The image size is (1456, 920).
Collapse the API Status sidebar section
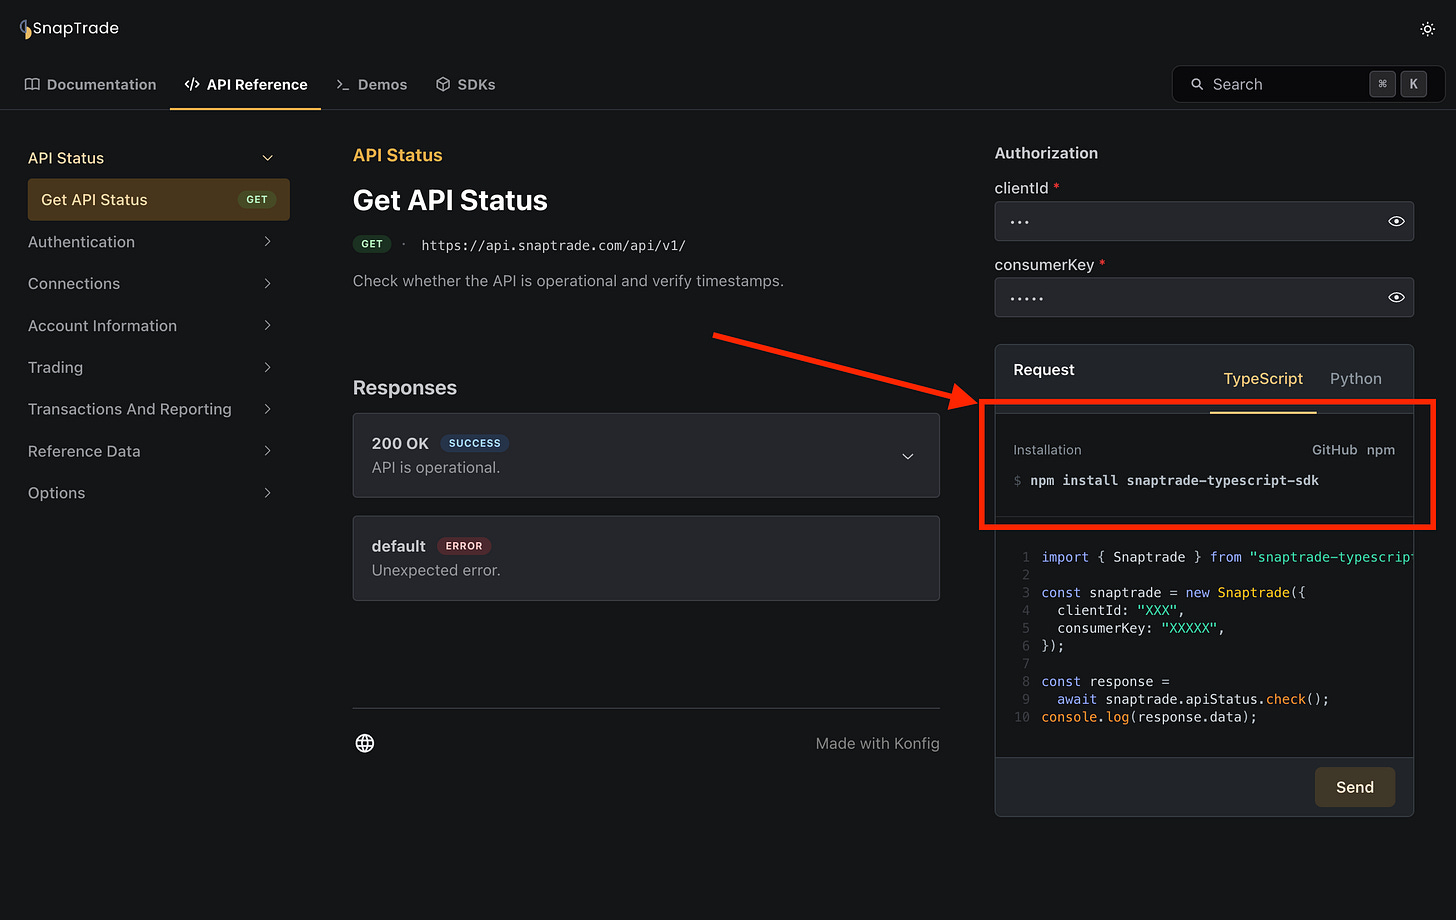pos(267,158)
